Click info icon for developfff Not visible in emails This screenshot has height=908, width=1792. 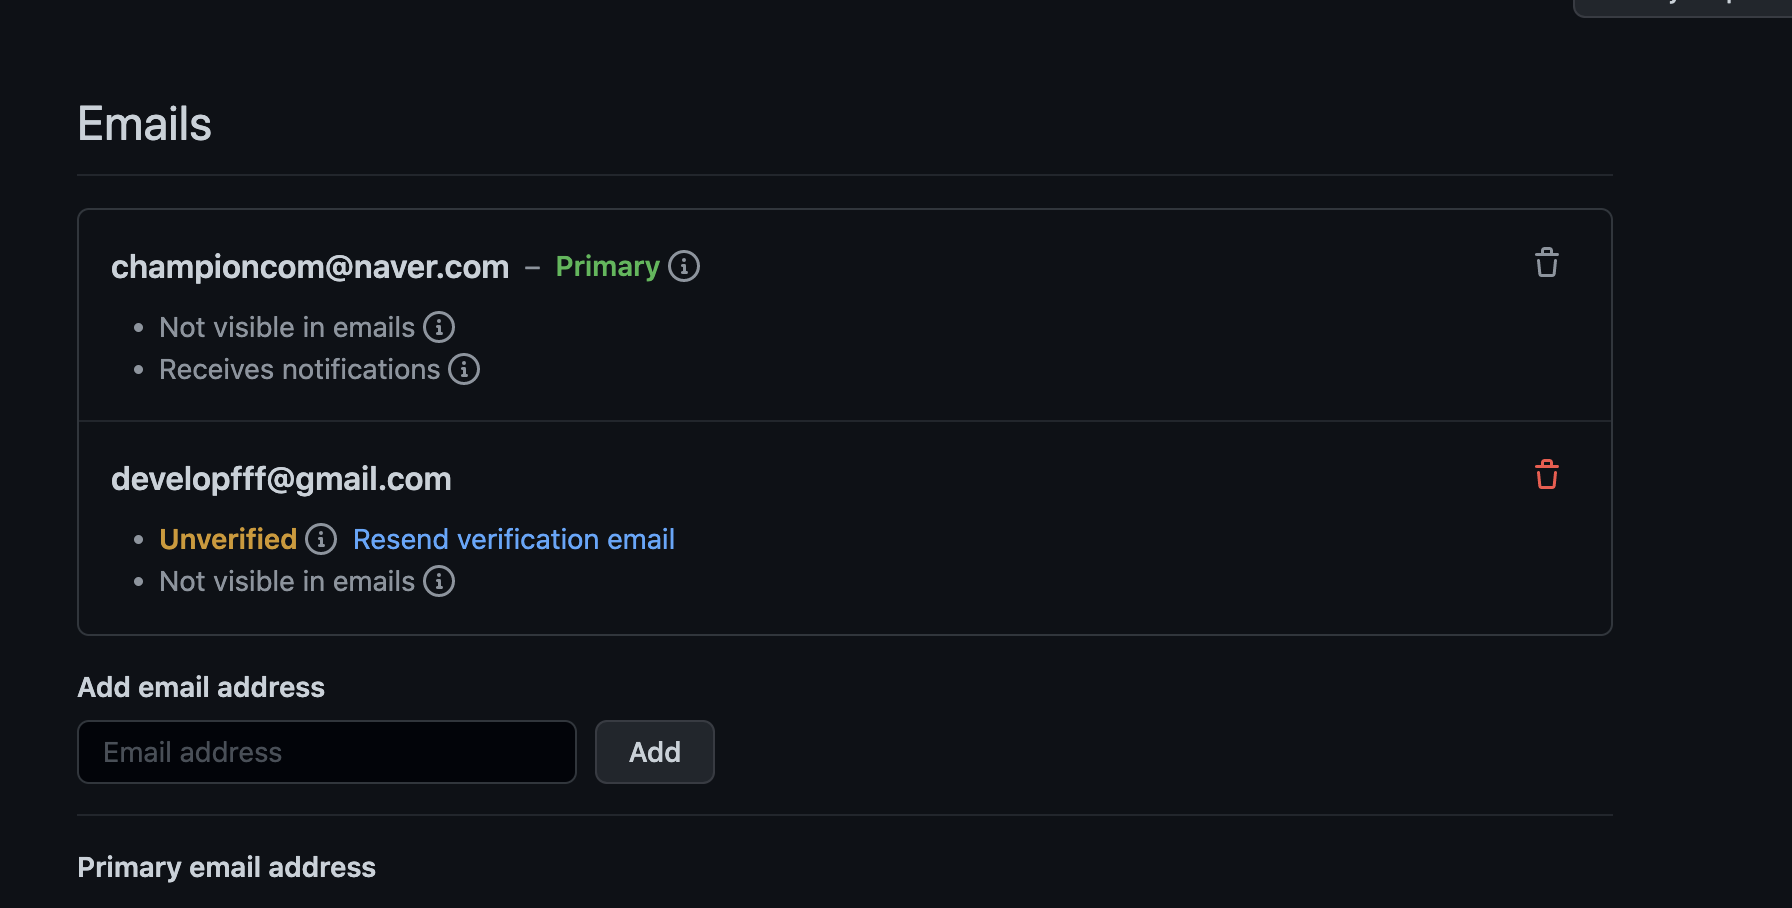(x=439, y=581)
